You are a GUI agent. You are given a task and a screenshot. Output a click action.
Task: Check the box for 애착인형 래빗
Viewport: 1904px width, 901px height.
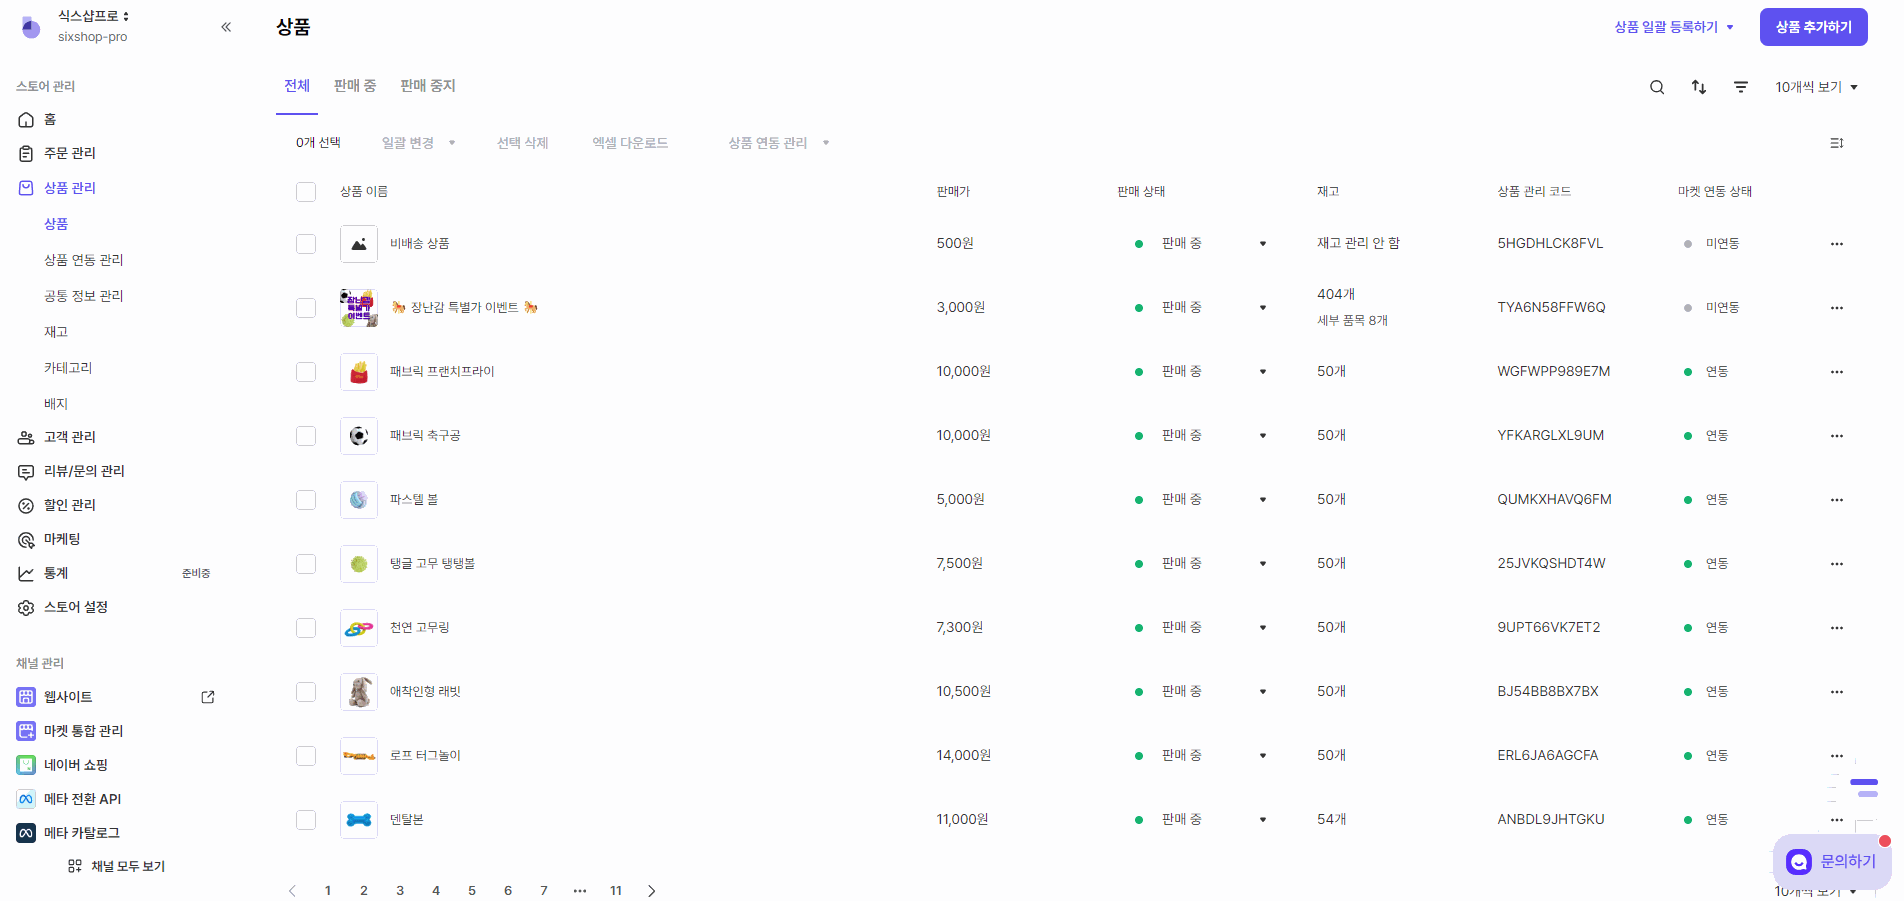coord(306,692)
